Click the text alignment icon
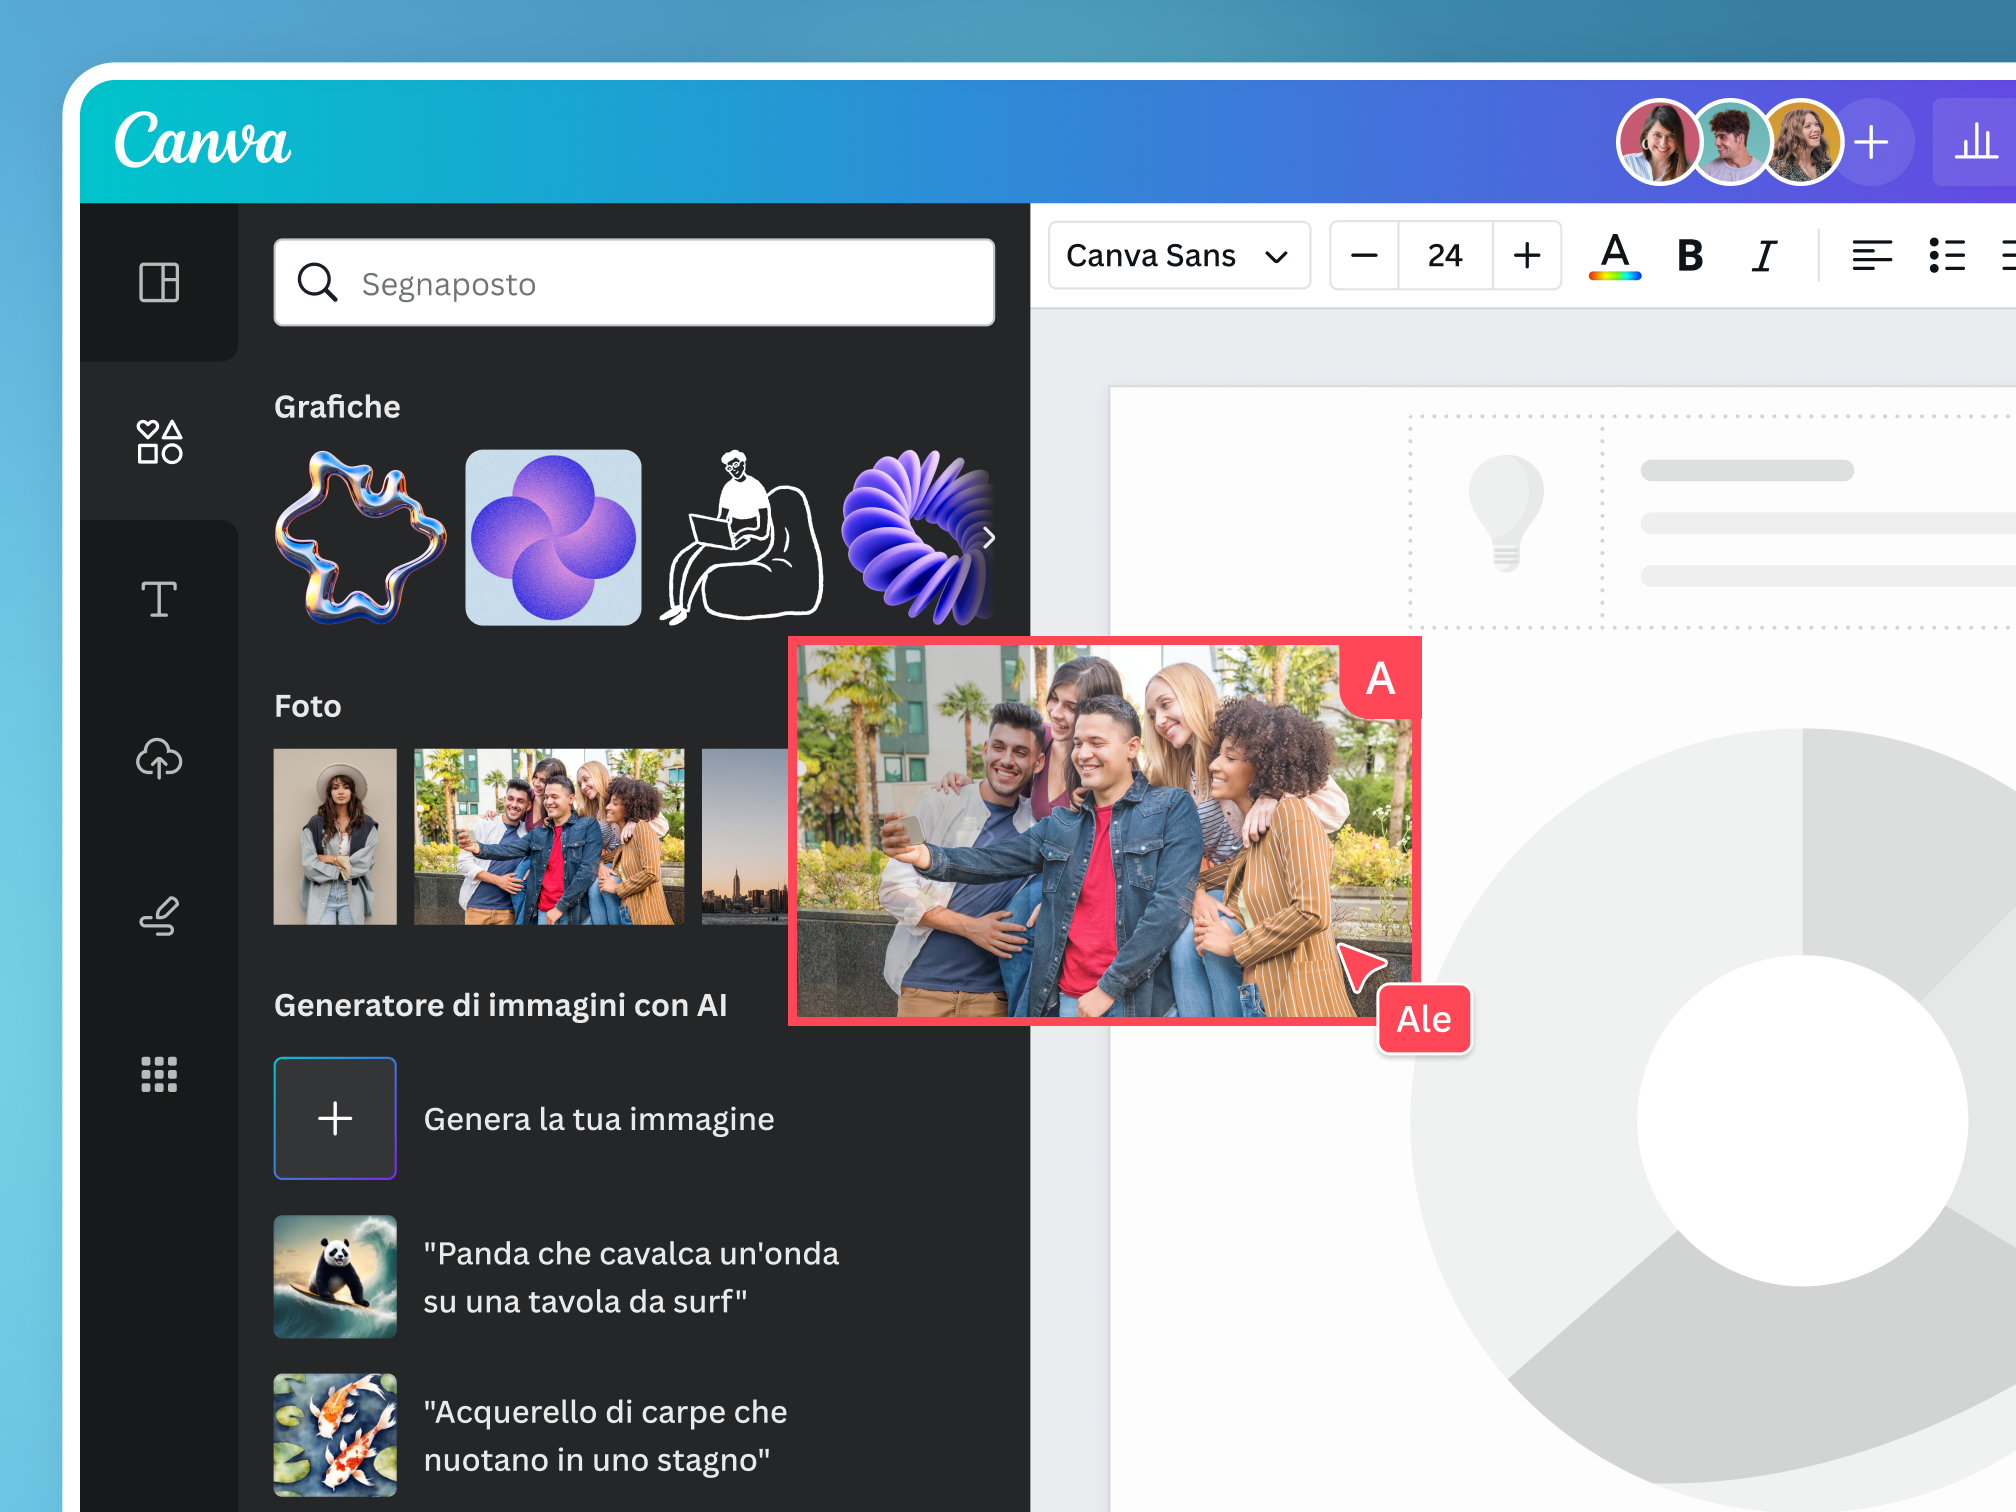The width and height of the screenshot is (2016, 1512). coord(1872,256)
